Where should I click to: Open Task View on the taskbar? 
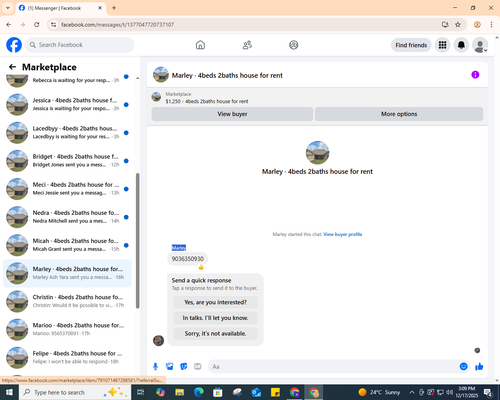click(x=141, y=392)
